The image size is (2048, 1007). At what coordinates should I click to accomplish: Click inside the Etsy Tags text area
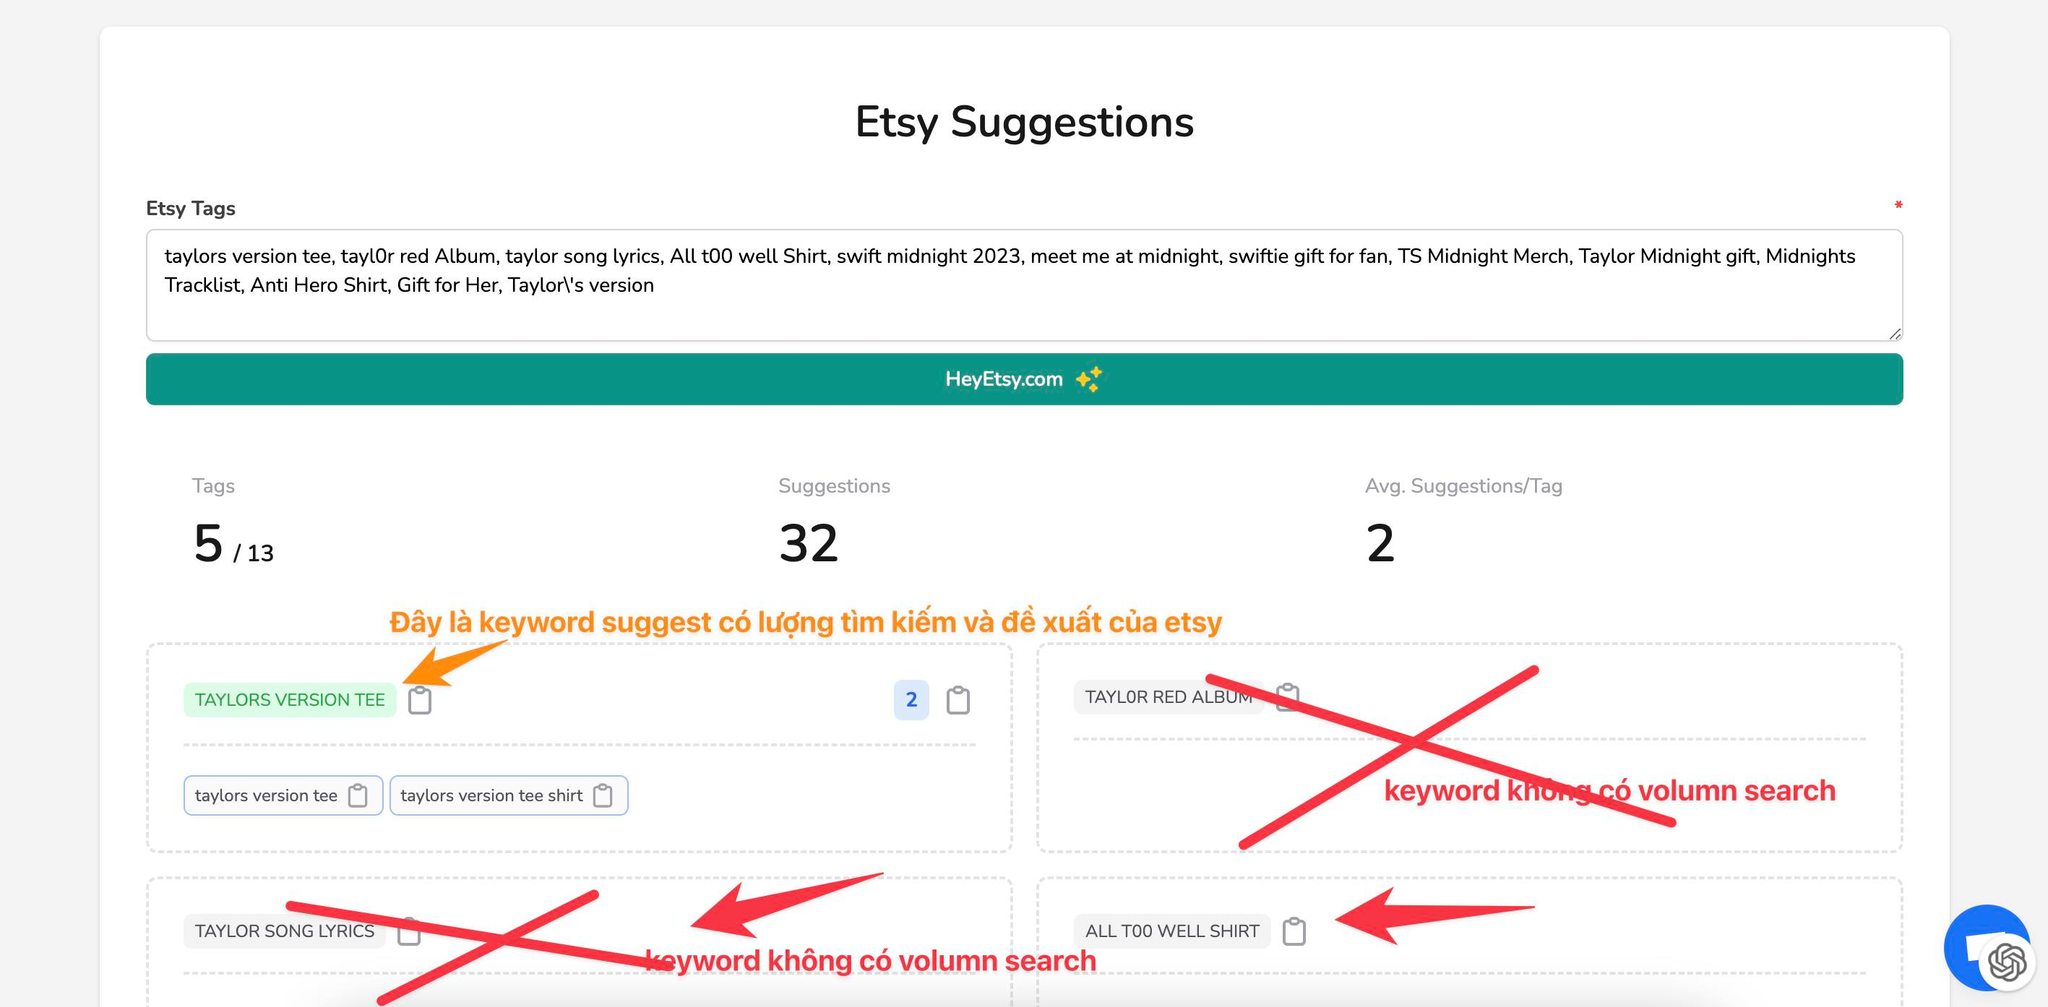click(1024, 285)
